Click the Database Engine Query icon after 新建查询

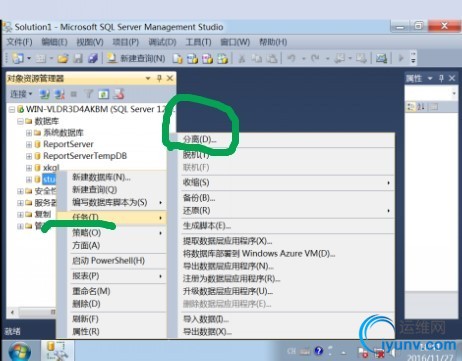point(178,59)
